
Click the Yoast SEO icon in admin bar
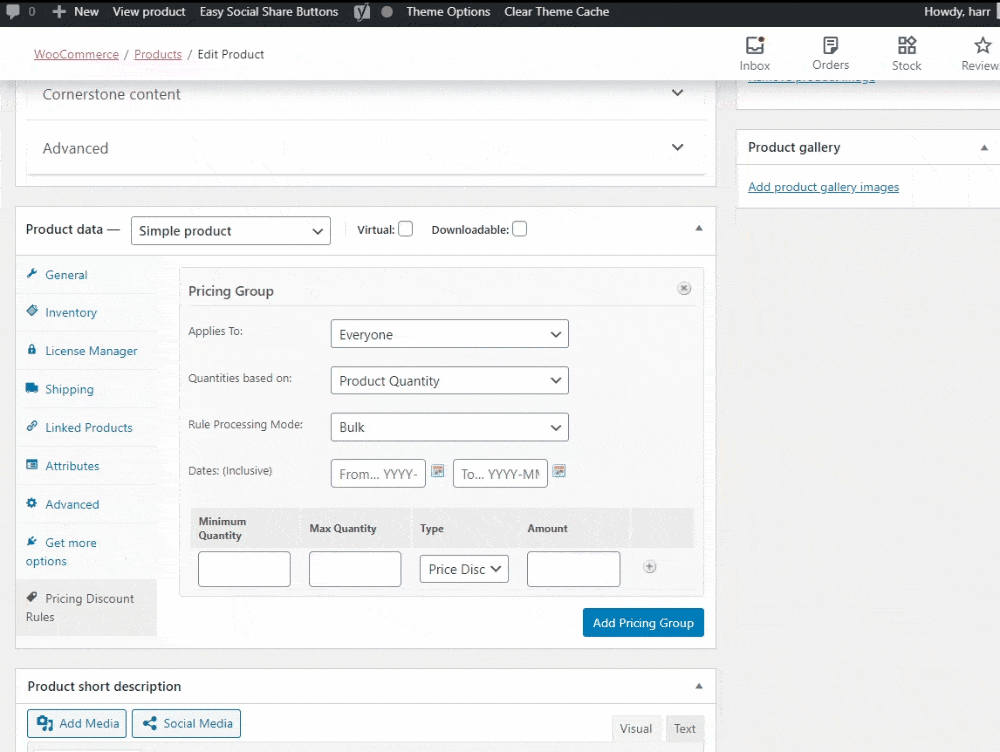[363, 12]
